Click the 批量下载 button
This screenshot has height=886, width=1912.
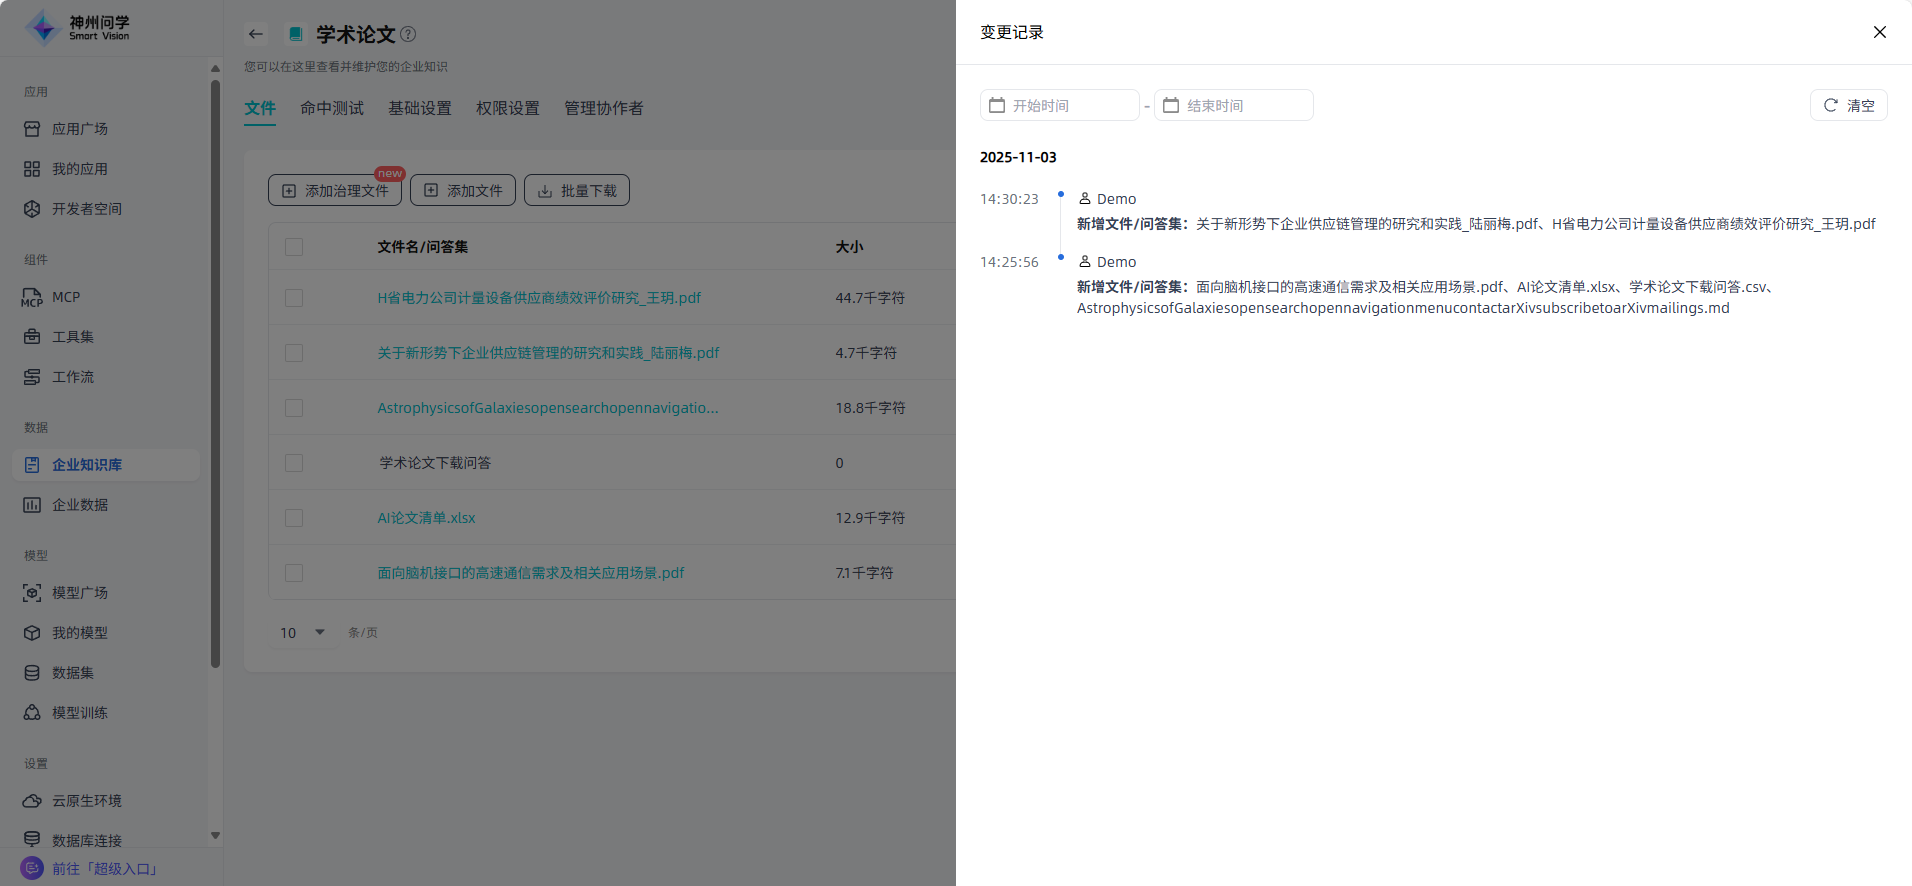577,191
